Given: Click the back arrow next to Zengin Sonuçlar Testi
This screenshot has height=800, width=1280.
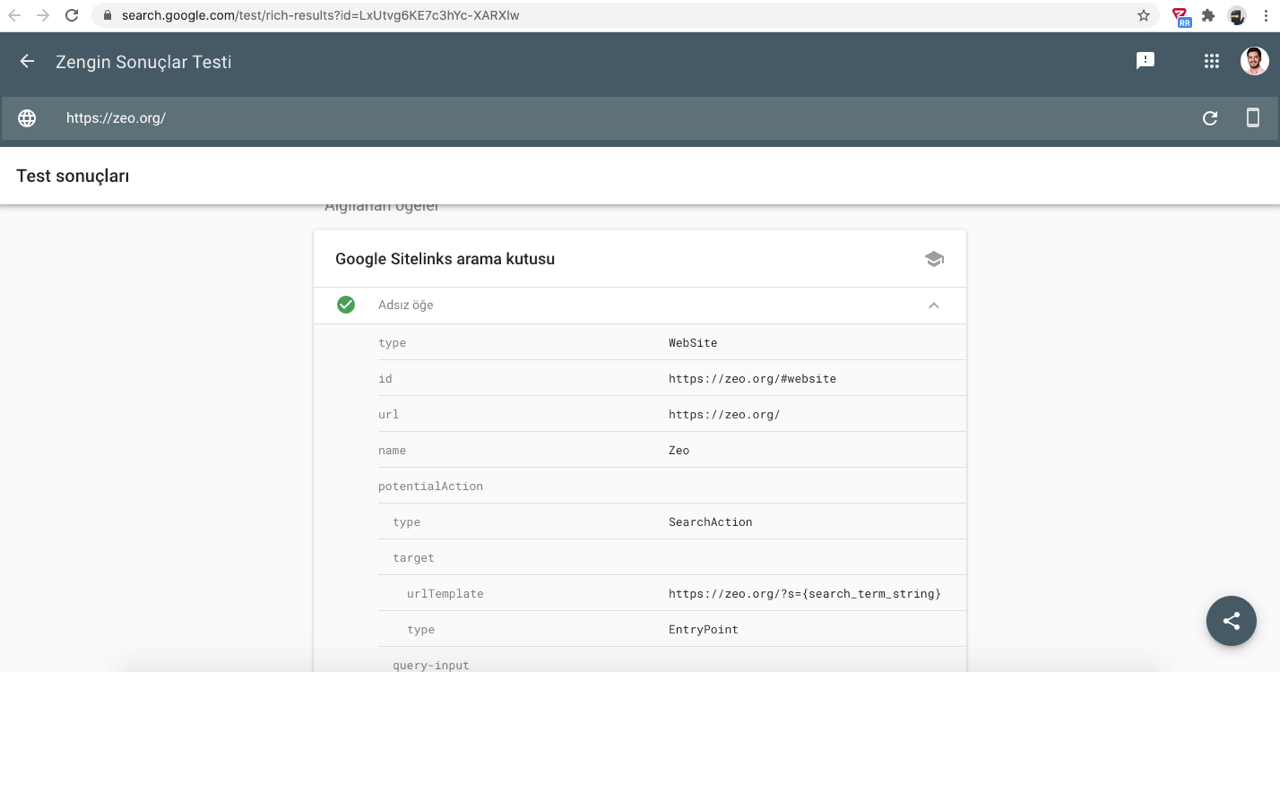Looking at the screenshot, I should tap(26, 61).
